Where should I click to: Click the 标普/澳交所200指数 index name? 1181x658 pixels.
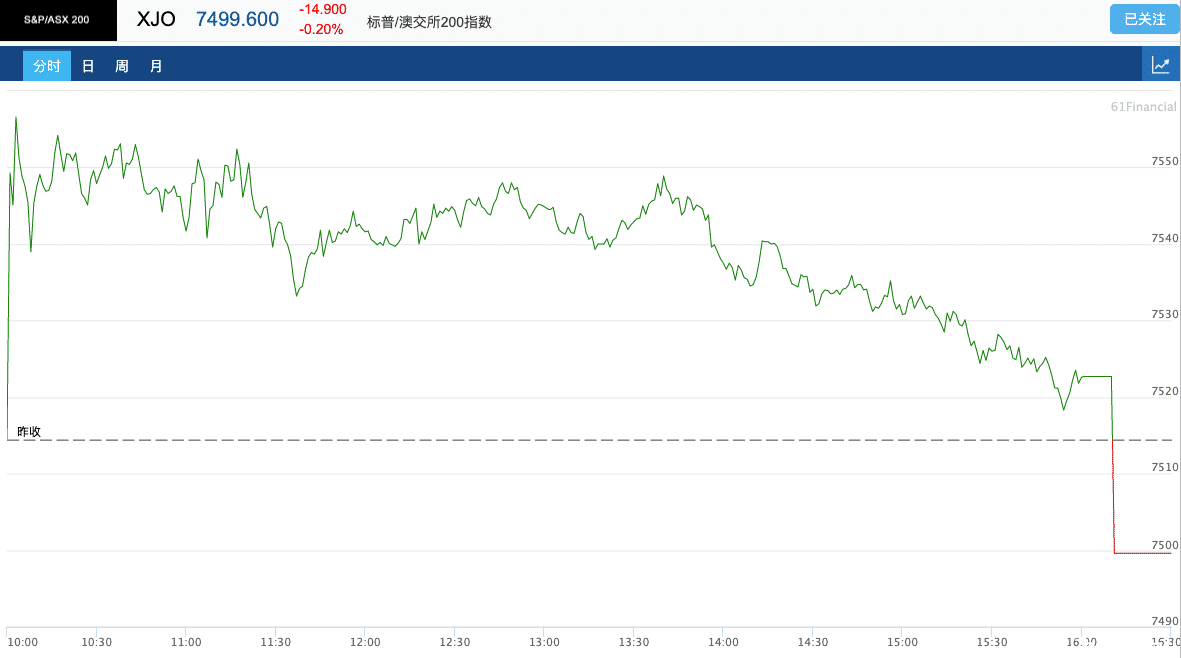[x=429, y=22]
